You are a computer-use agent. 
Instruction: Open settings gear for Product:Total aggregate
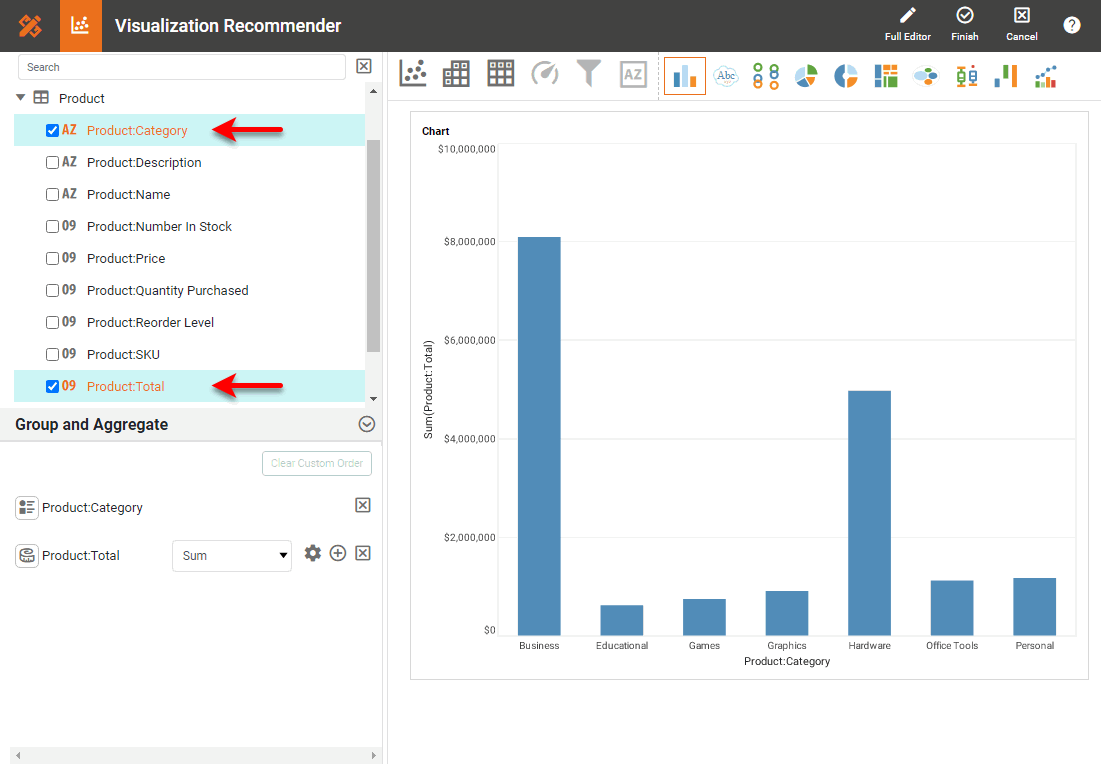point(313,553)
